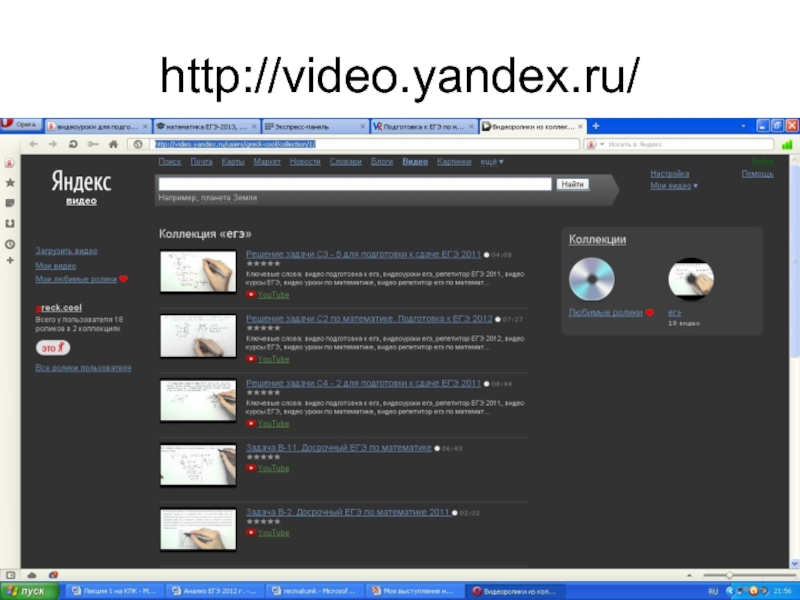The image size is (800, 600).
Task: Adjust the zoom slider in status bar
Action: pyautogui.click(x=730, y=575)
